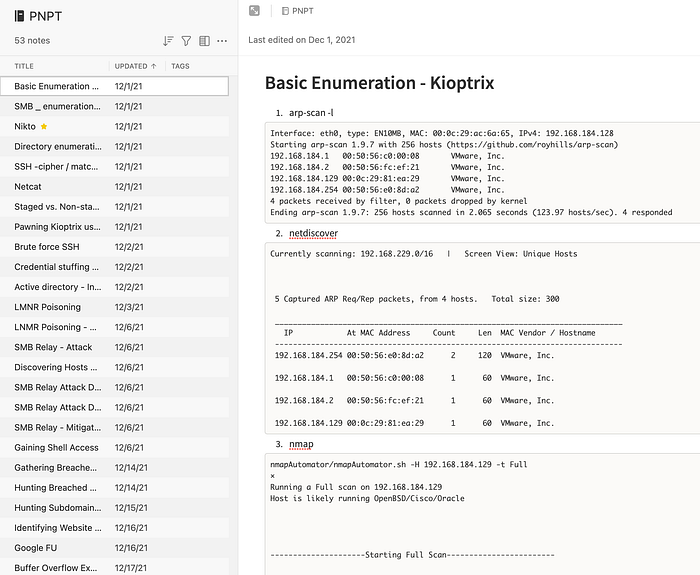Expand note to full screen icon
This screenshot has height=575, width=700.
pos(254,11)
